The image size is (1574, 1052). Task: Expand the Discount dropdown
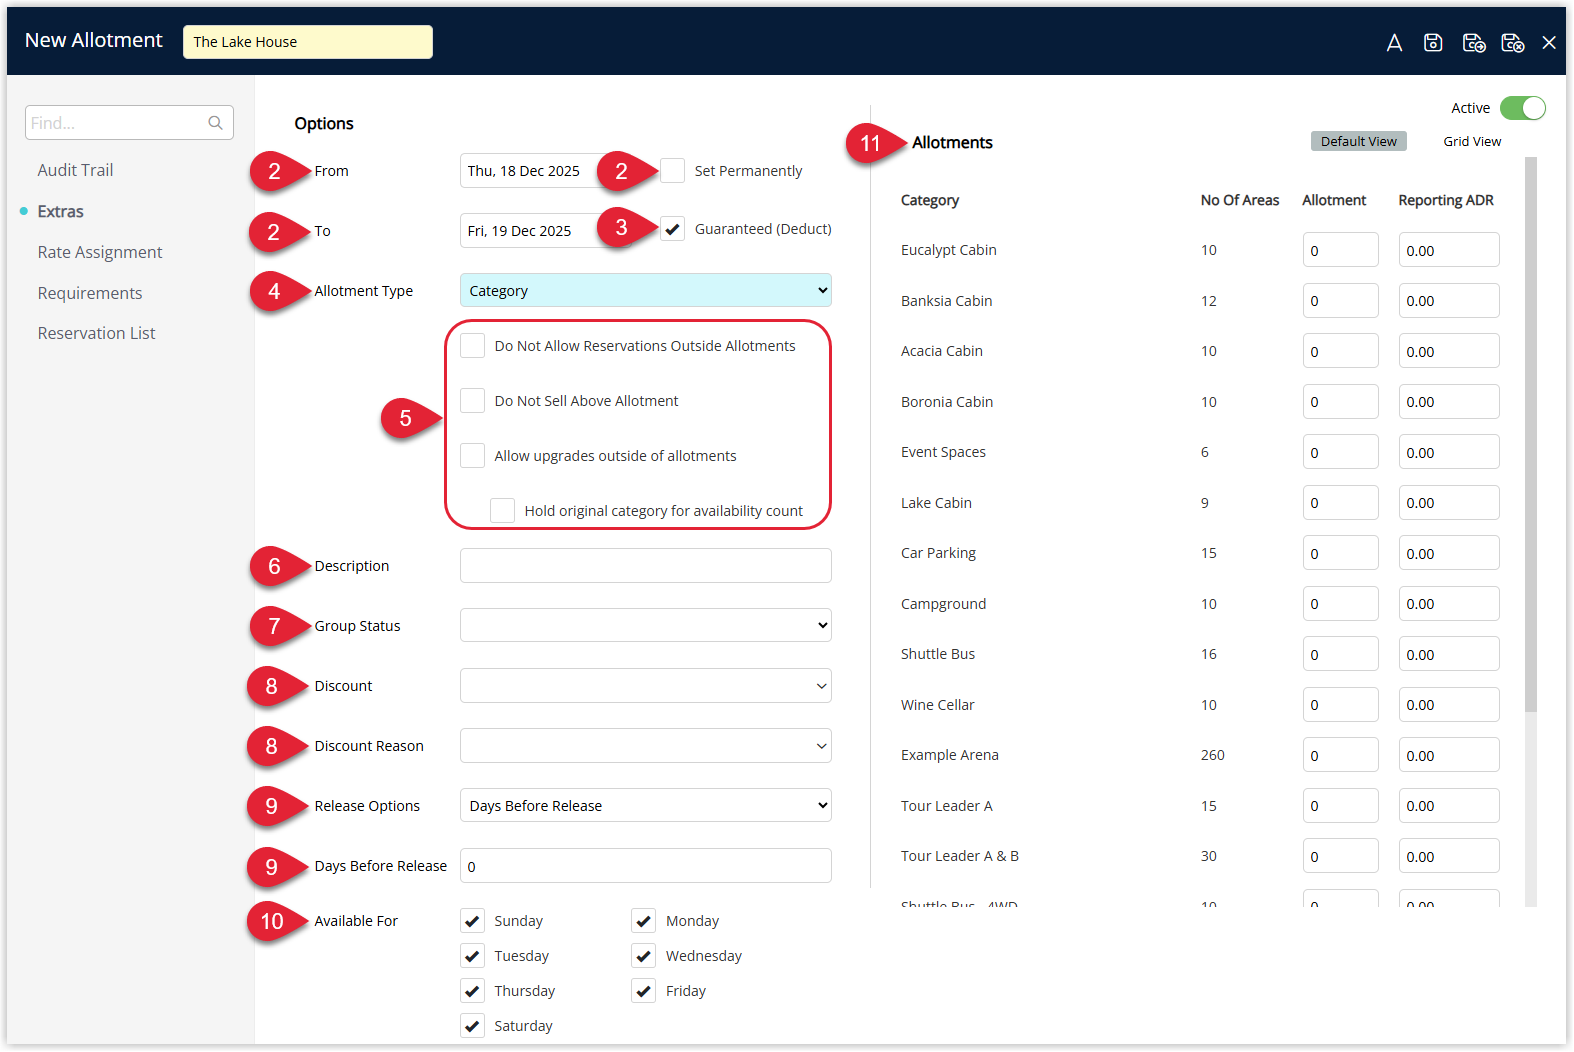[646, 686]
